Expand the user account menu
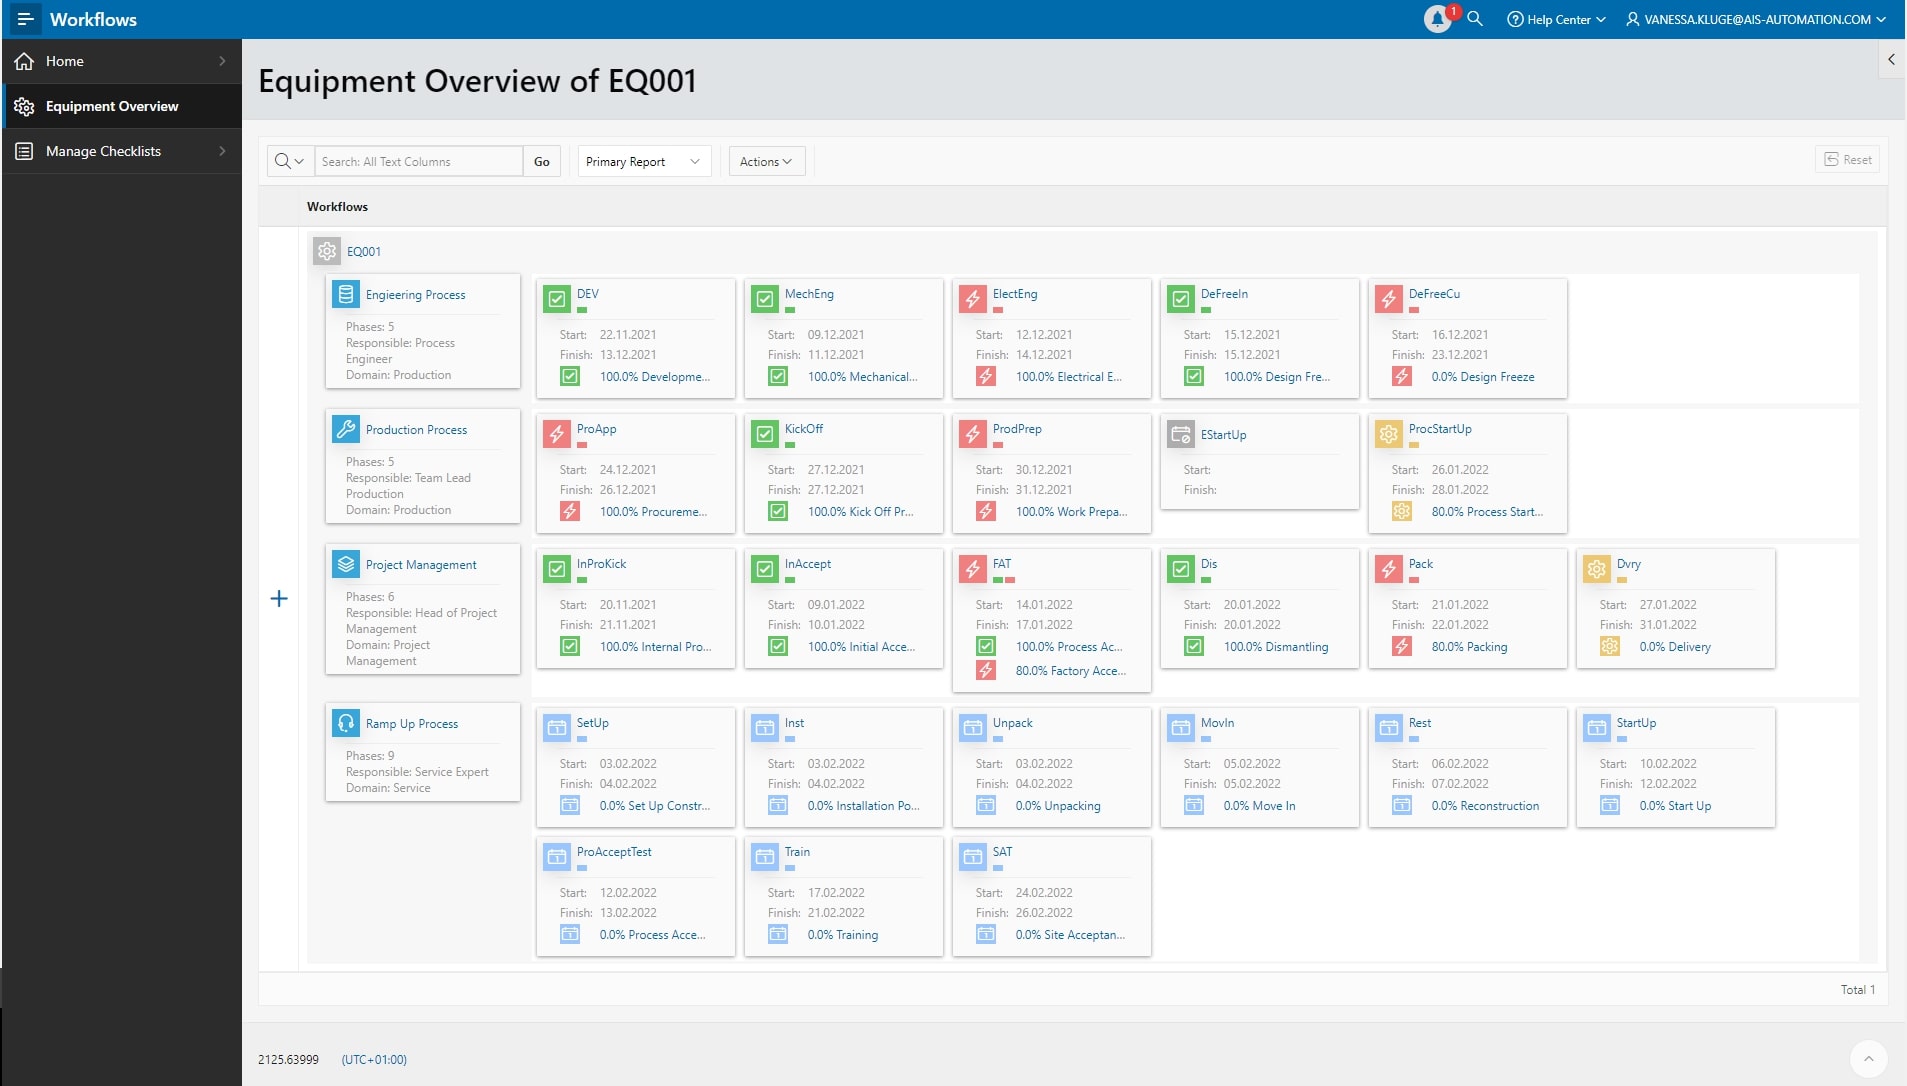The image size is (1907, 1086). [x=1755, y=19]
